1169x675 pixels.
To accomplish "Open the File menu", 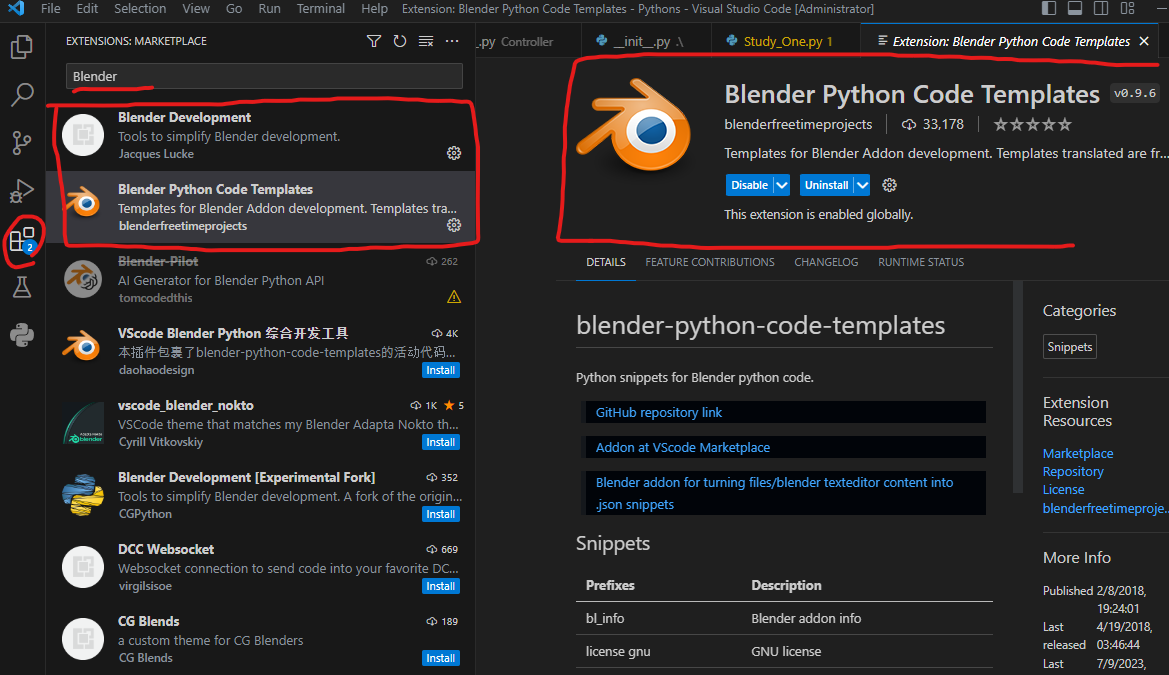I will (51, 8).
